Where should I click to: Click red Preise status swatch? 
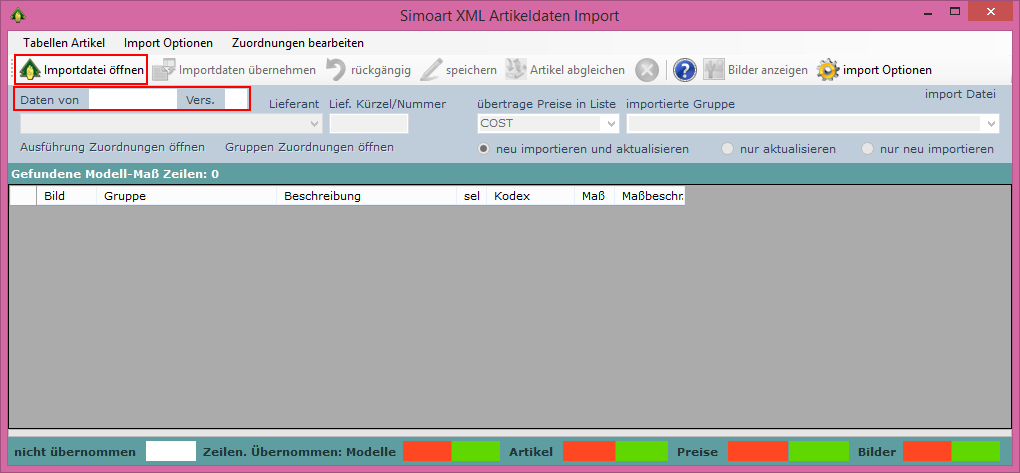click(758, 451)
